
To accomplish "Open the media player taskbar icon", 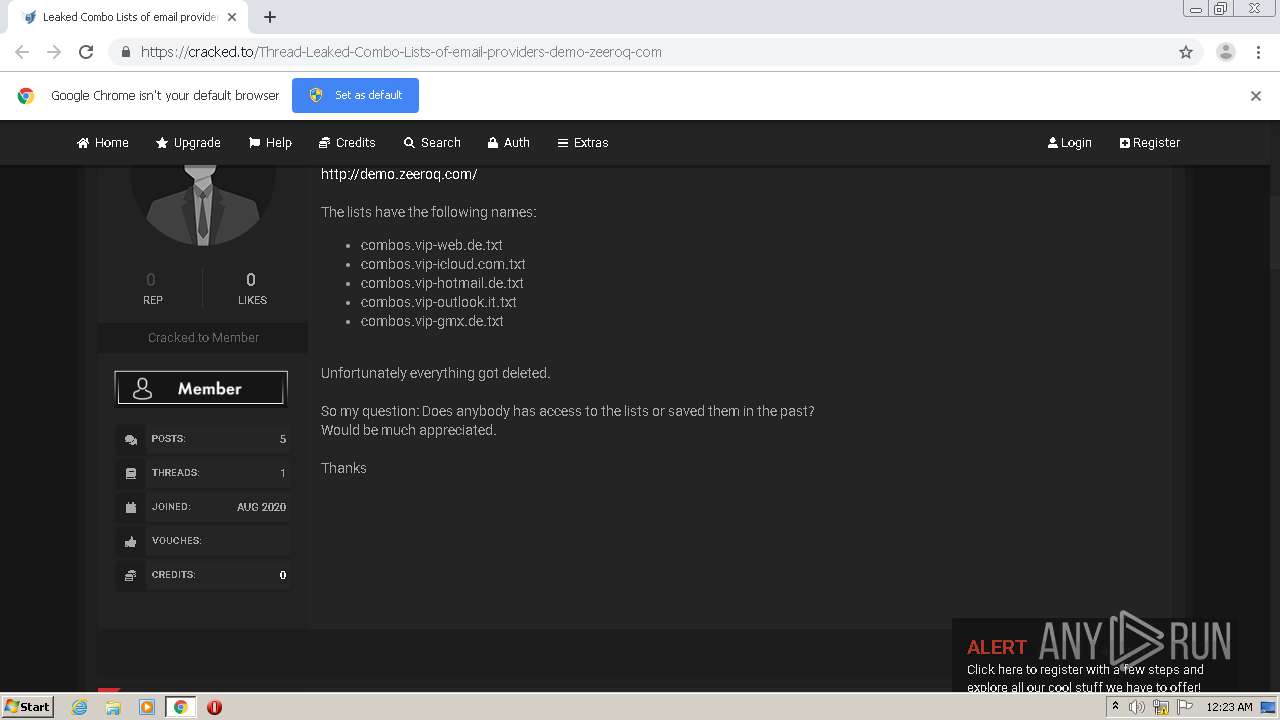I will coord(147,707).
